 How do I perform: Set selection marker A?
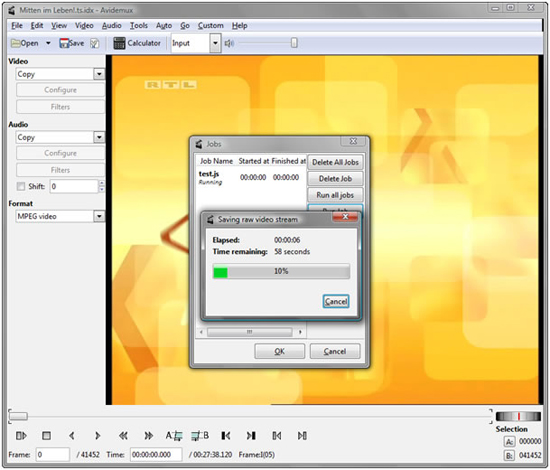click(174, 436)
